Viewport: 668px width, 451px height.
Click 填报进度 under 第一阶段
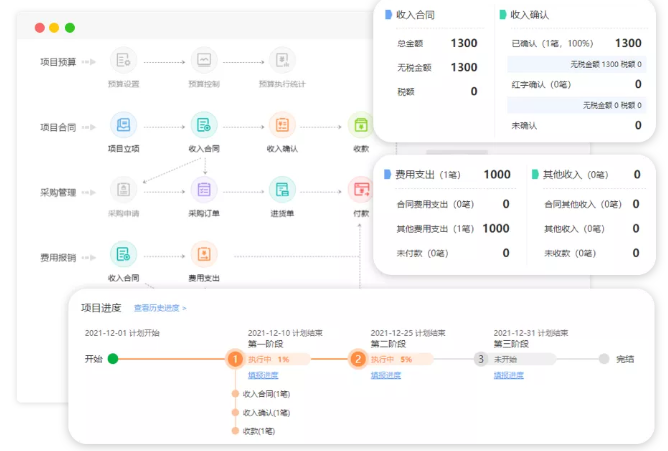pyautogui.click(x=263, y=375)
